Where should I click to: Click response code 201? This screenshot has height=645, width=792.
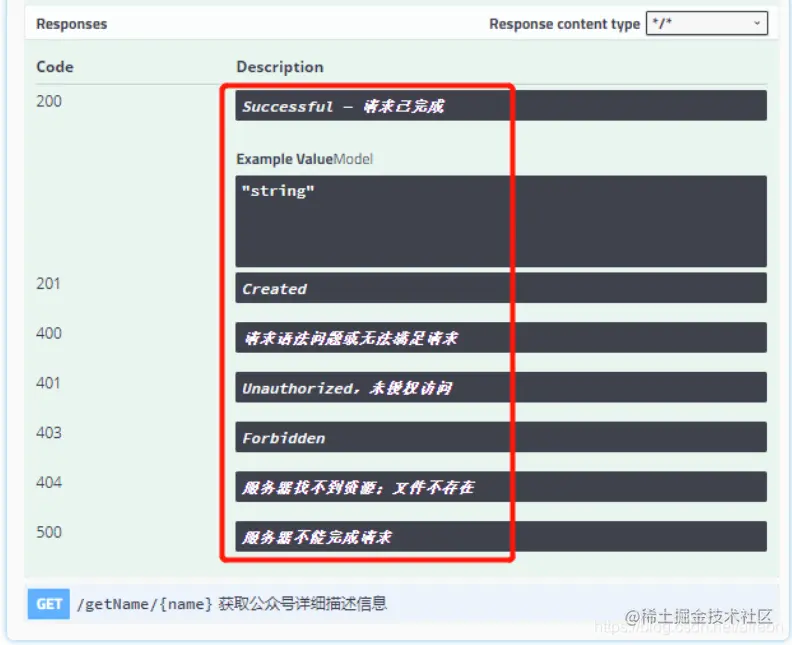(x=48, y=284)
